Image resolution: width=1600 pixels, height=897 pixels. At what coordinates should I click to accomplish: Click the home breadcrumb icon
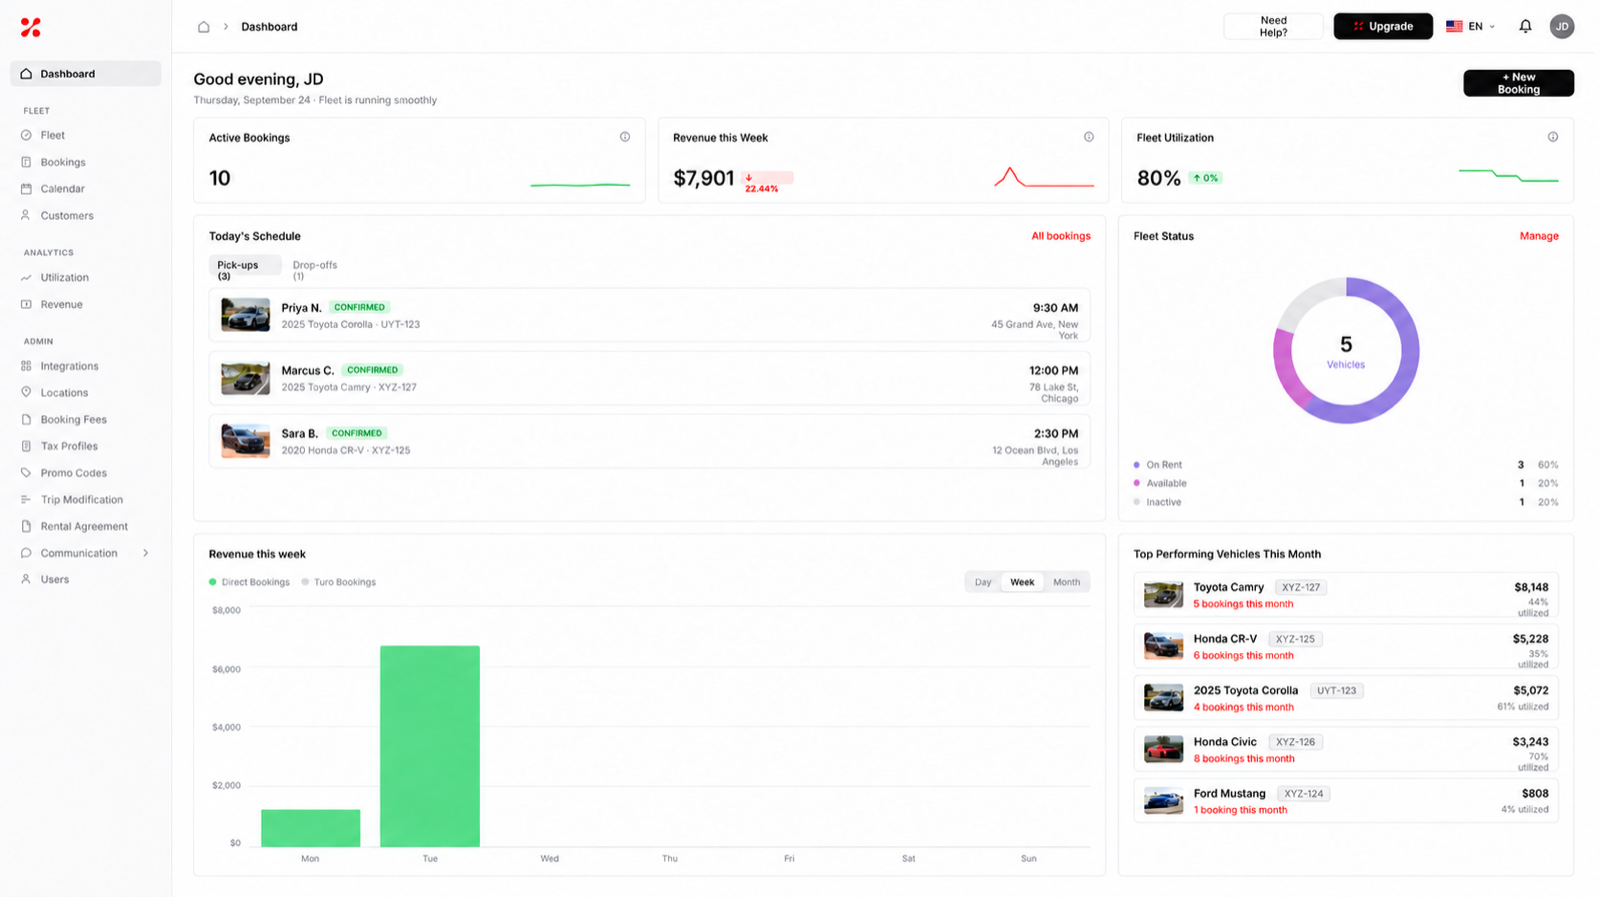click(204, 27)
